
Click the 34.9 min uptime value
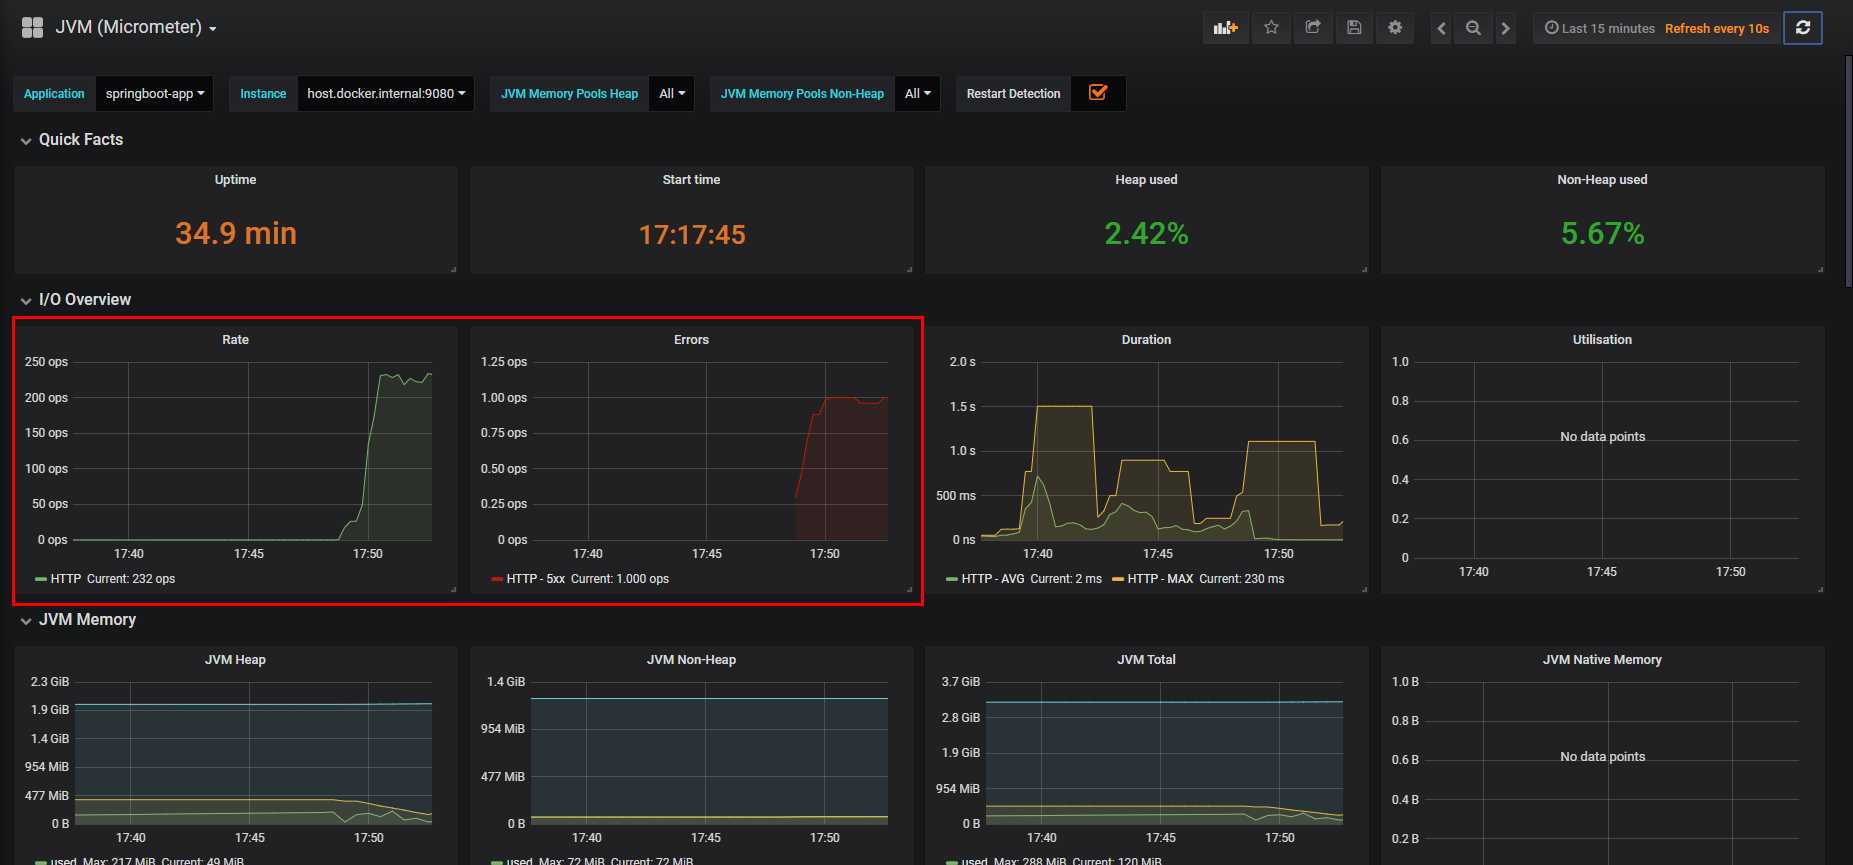(x=236, y=233)
